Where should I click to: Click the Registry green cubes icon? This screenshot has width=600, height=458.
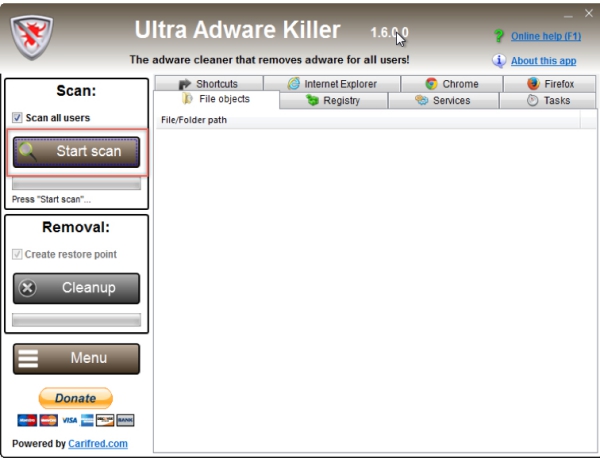pyautogui.click(x=313, y=100)
